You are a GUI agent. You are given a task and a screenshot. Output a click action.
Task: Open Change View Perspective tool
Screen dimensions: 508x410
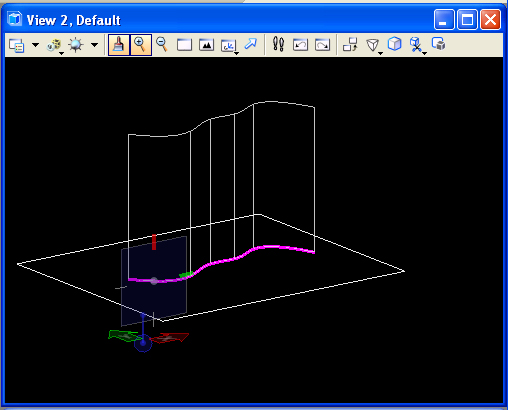pos(373,45)
